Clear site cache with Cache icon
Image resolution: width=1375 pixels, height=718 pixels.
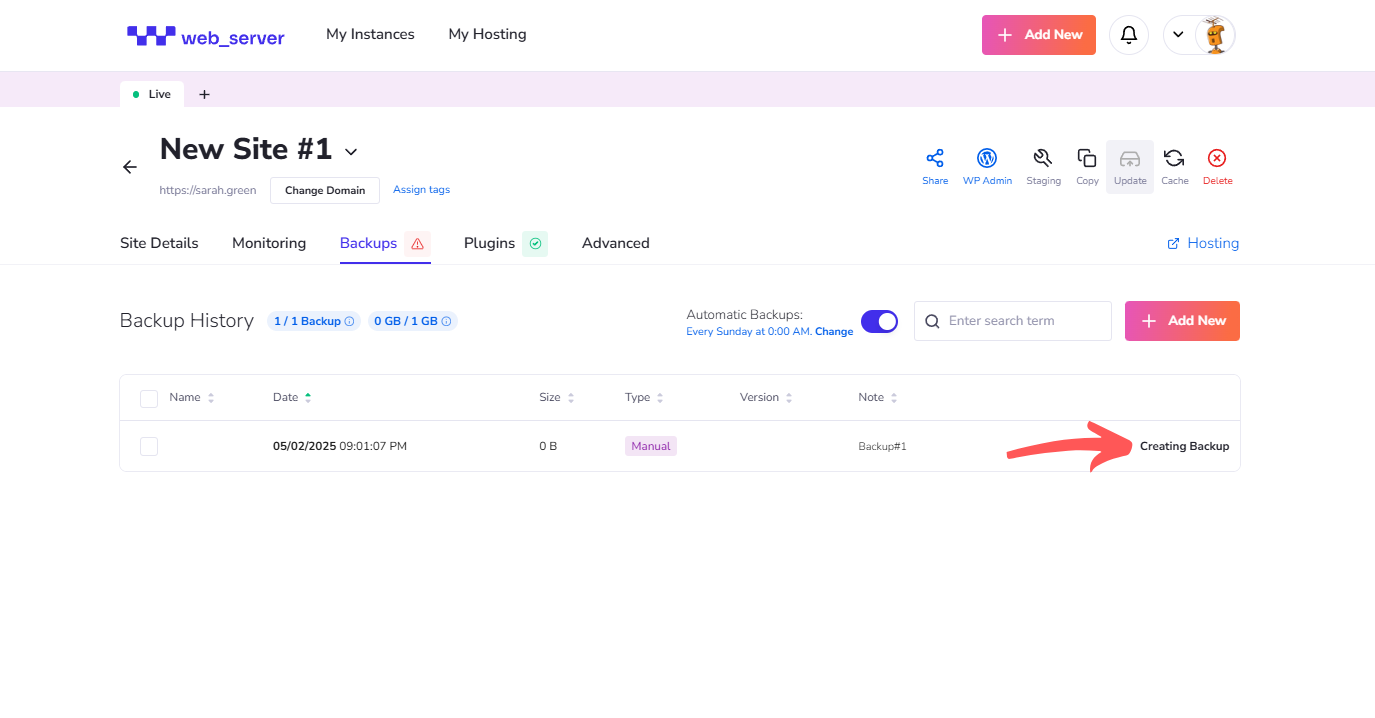(1174, 159)
